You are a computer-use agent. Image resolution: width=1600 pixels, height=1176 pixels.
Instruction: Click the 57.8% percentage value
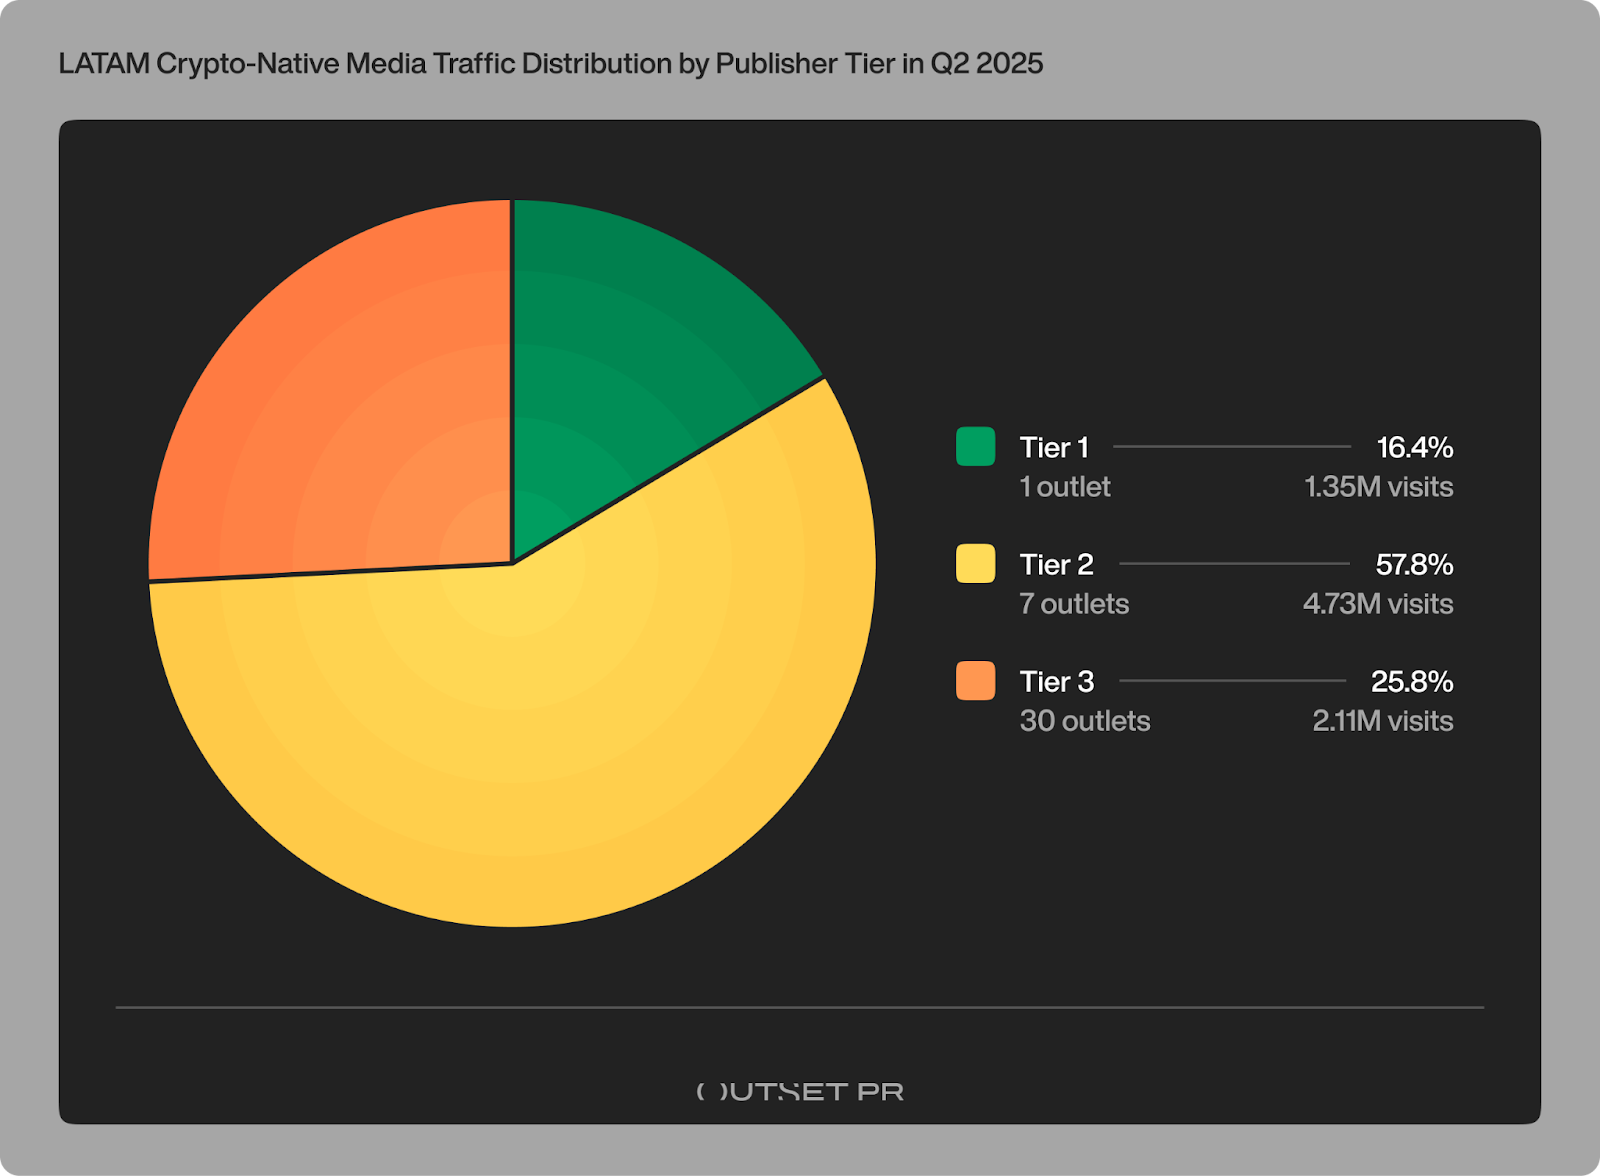coord(1414,564)
